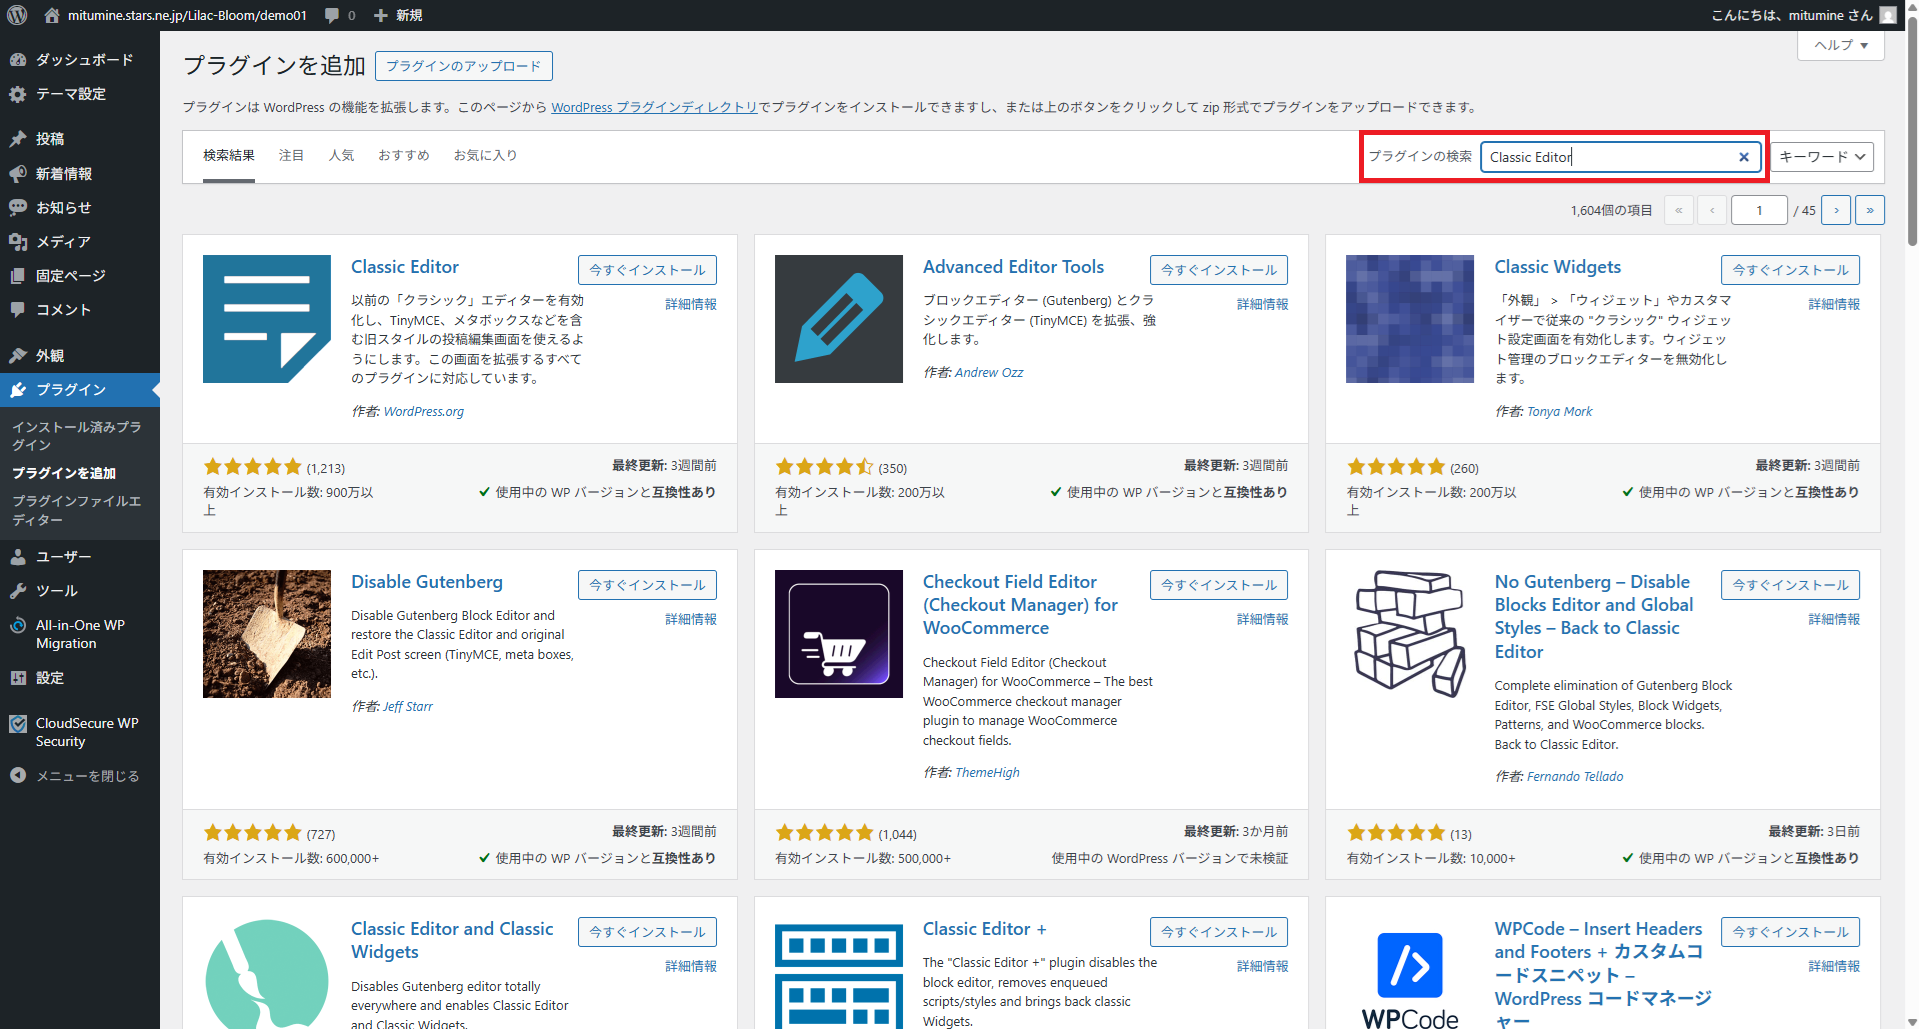1919x1029 pixels.
Task: Switch to the おすすめ tab
Action: click(x=403, y=156)
